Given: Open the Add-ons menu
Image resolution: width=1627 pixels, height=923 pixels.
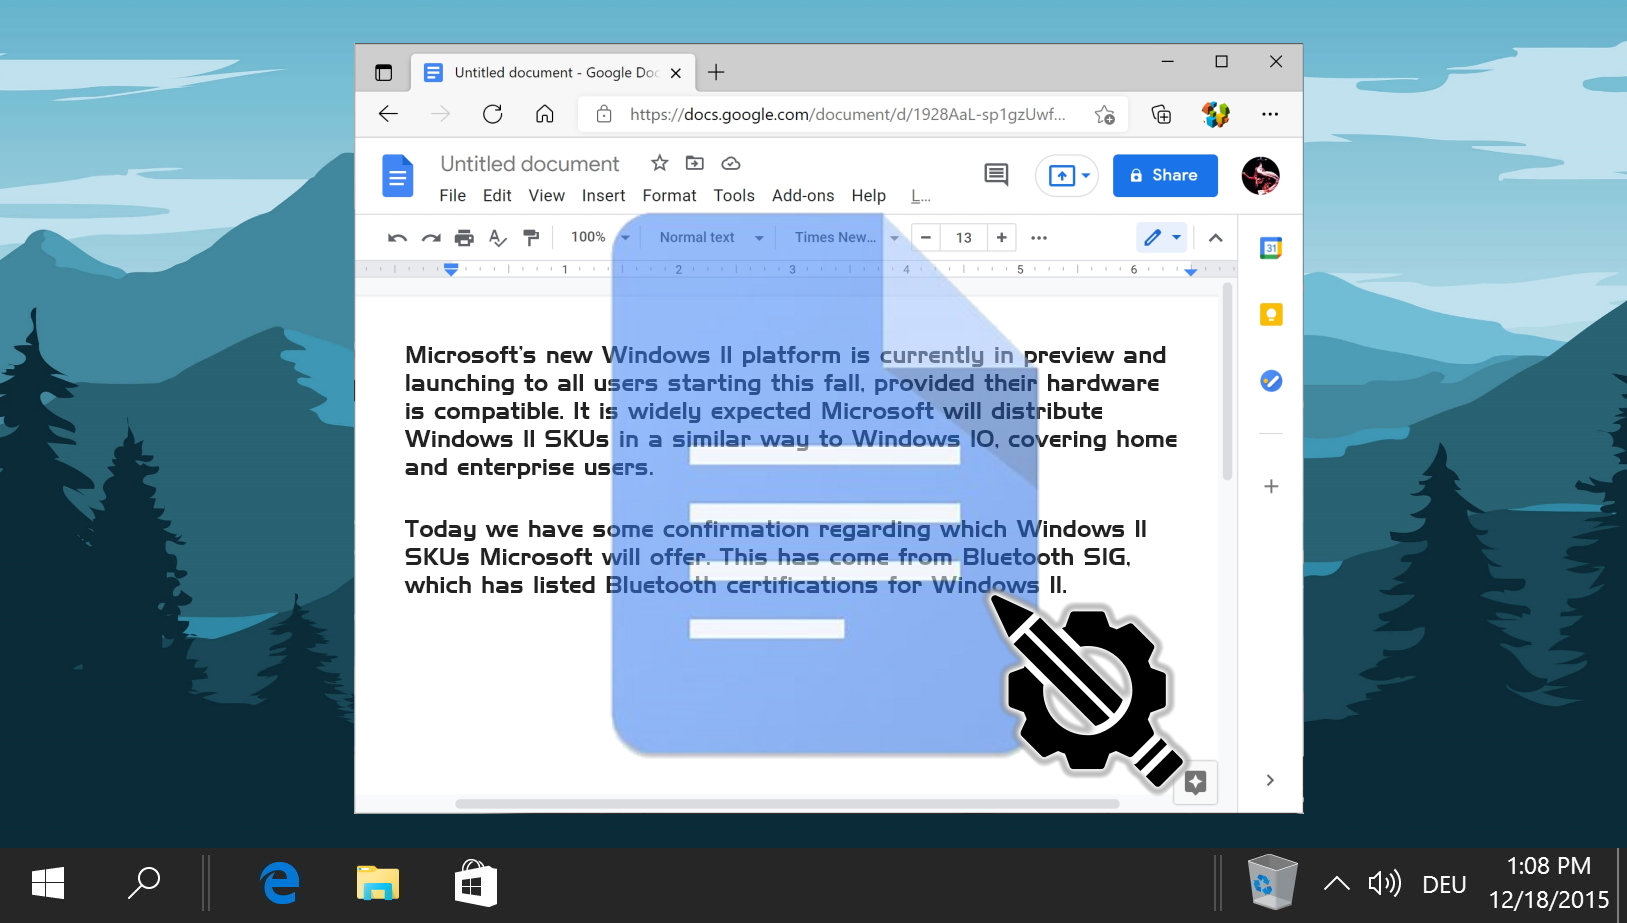Looking at the screenshot, I should click(x=803, y=196).
